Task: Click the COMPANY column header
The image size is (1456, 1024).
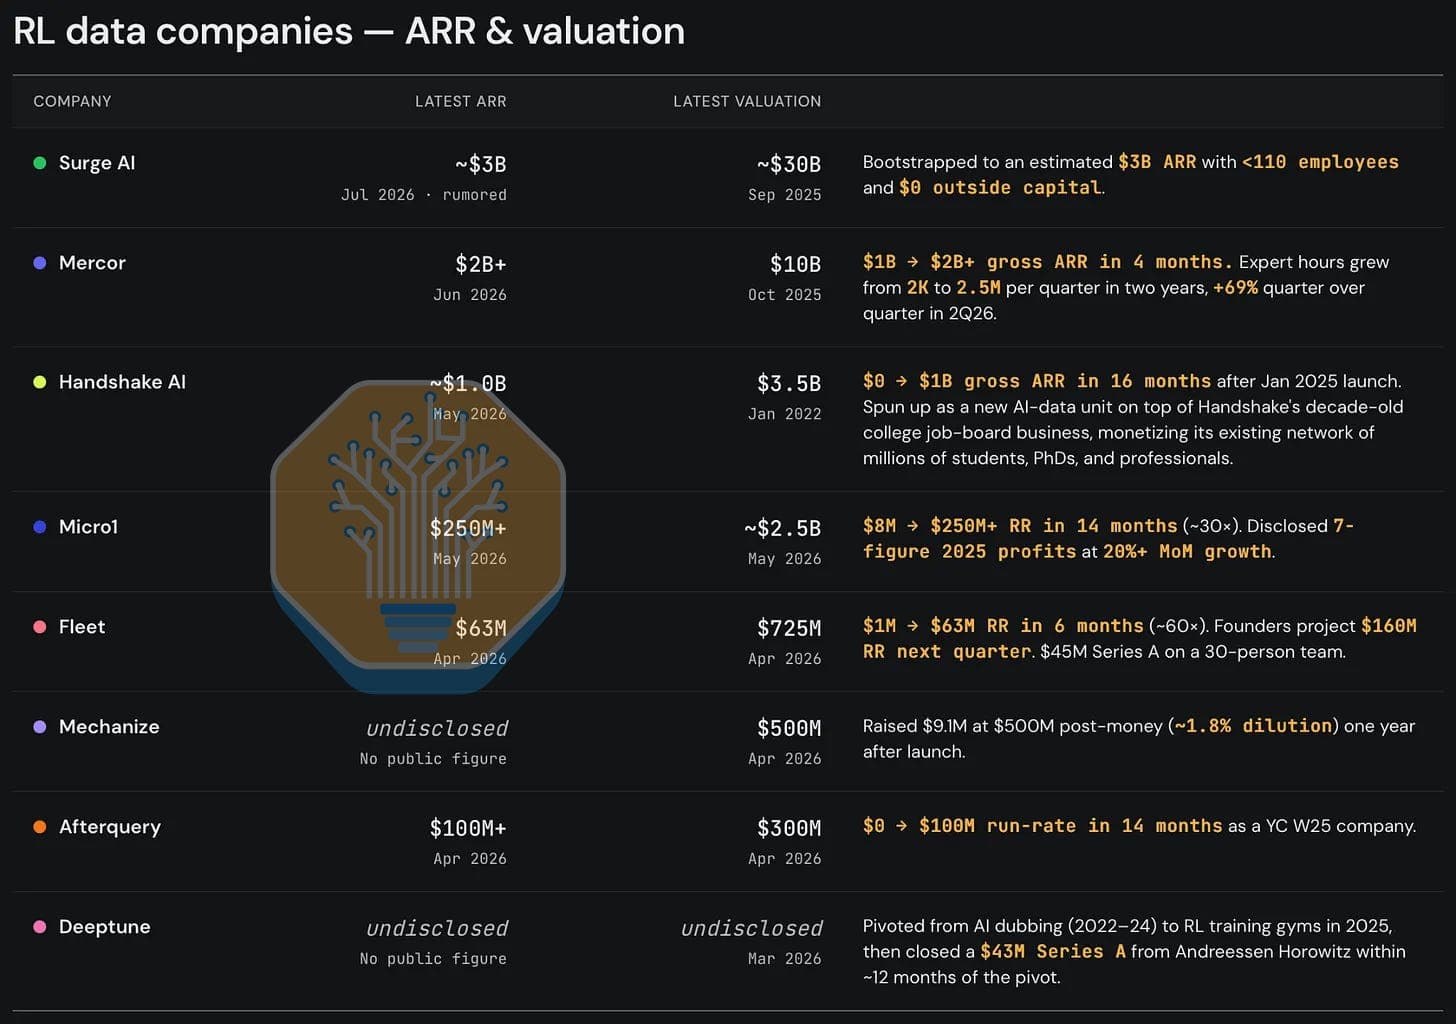Action: click(72, 101)
